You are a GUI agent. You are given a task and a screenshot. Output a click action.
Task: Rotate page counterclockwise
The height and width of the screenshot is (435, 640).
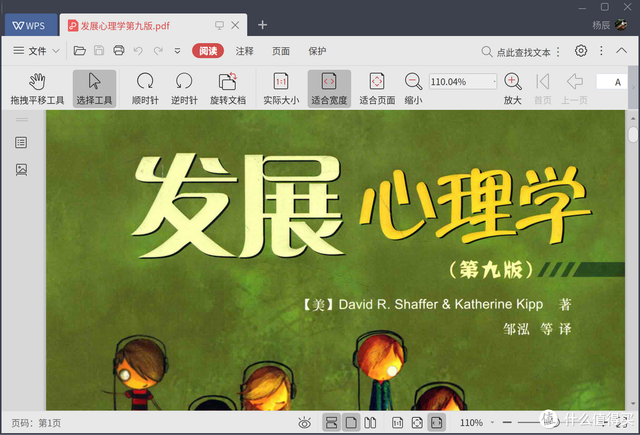pos(184,89)
